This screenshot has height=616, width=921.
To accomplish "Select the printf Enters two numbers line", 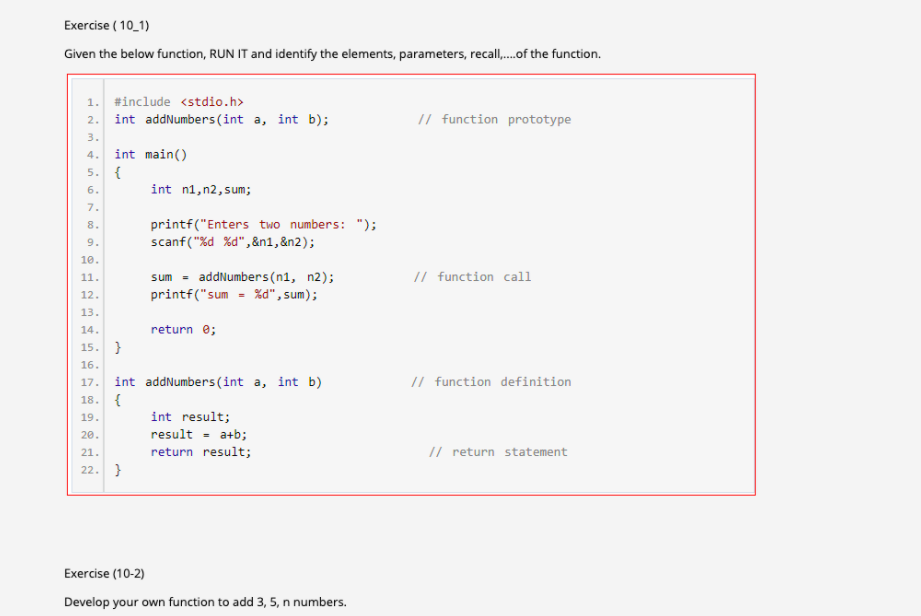I will click(247, 224).
